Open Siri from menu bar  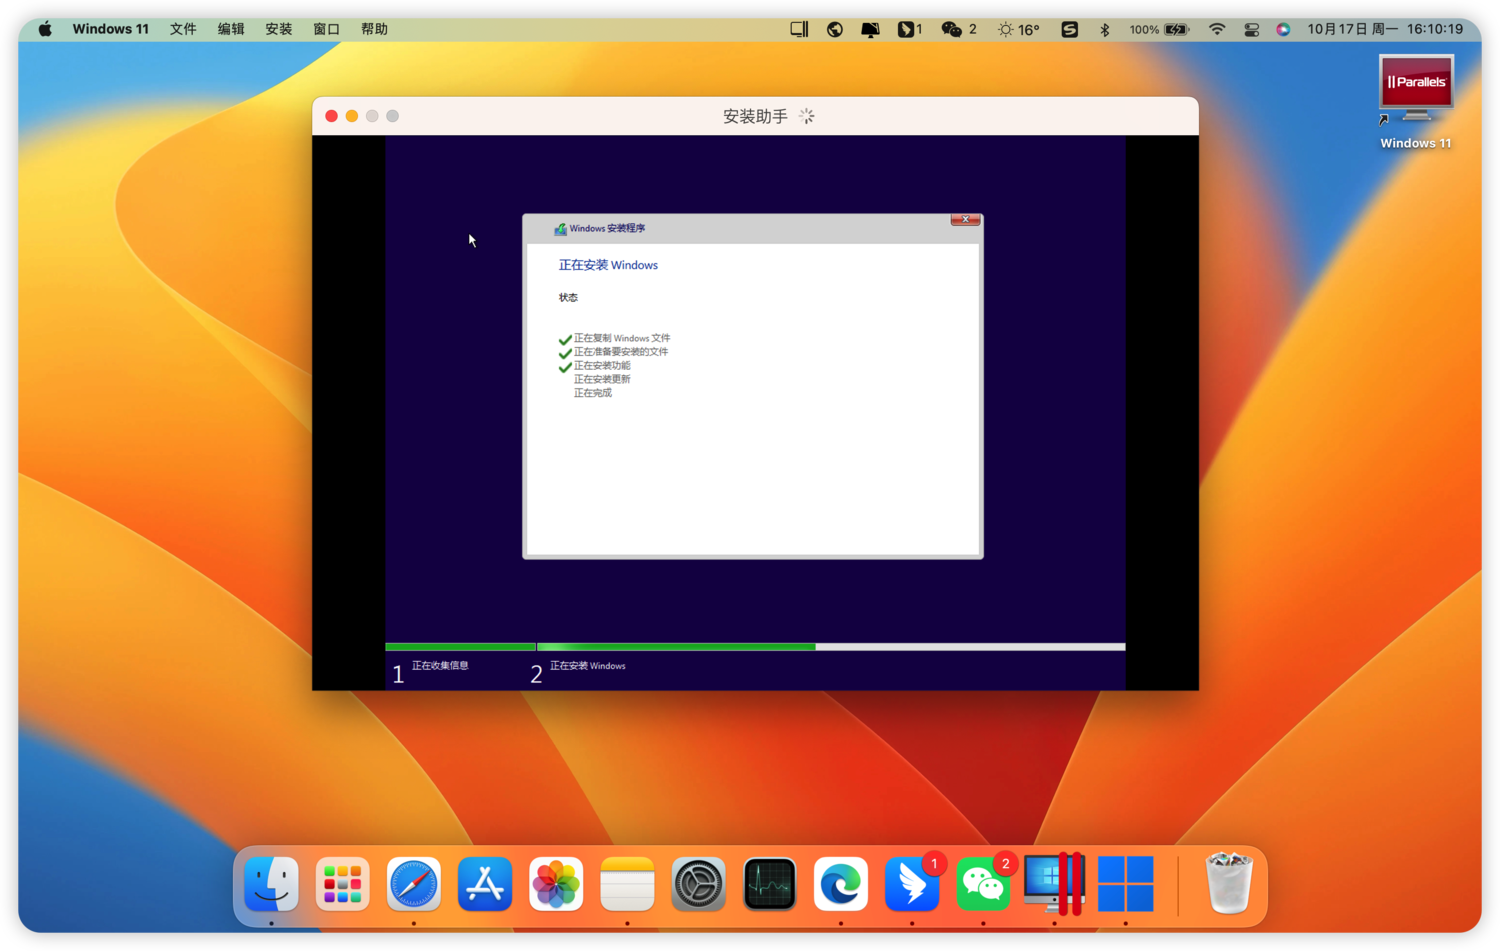(1283, 29)
